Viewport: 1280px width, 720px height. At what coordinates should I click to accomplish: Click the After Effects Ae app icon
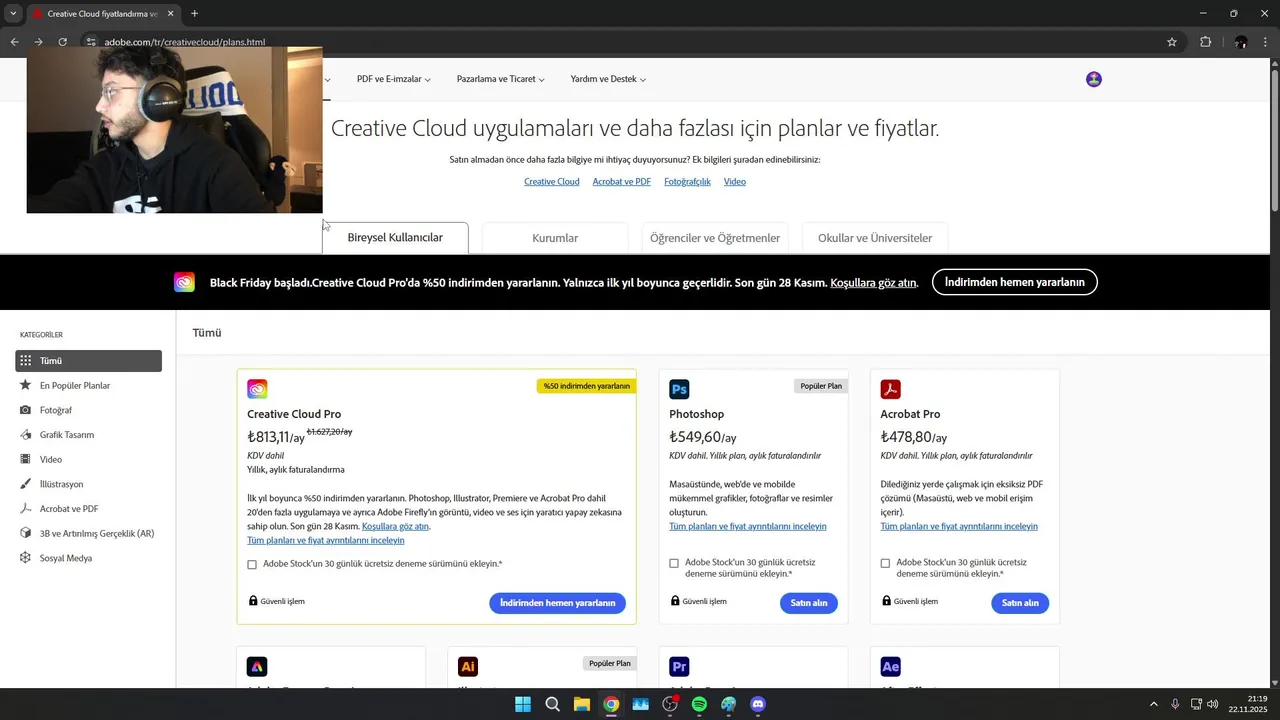tap(890, 666)
